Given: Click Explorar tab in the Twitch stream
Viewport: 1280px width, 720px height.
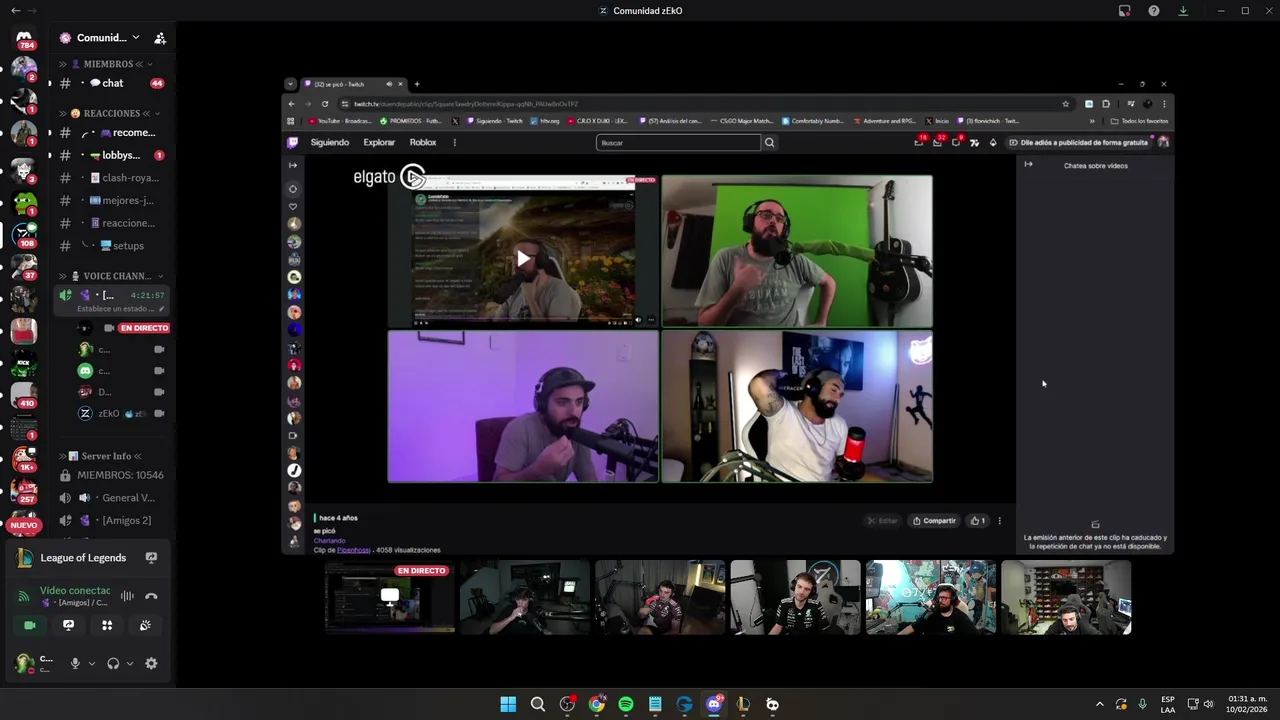Looking at the screenshot, I should pyautogui.click(x=379, y=143).
